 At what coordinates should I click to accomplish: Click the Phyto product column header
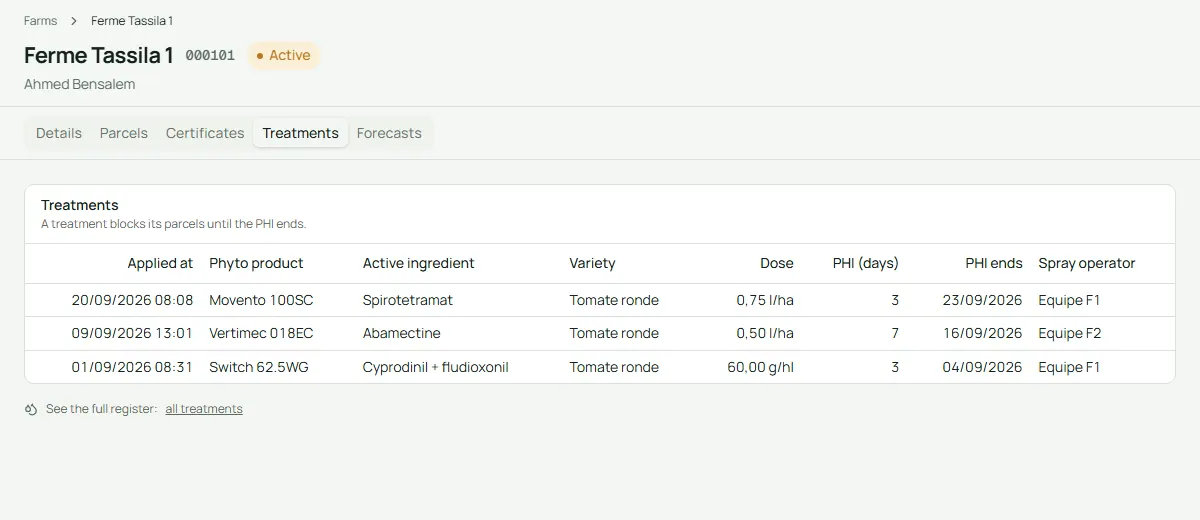256,263
